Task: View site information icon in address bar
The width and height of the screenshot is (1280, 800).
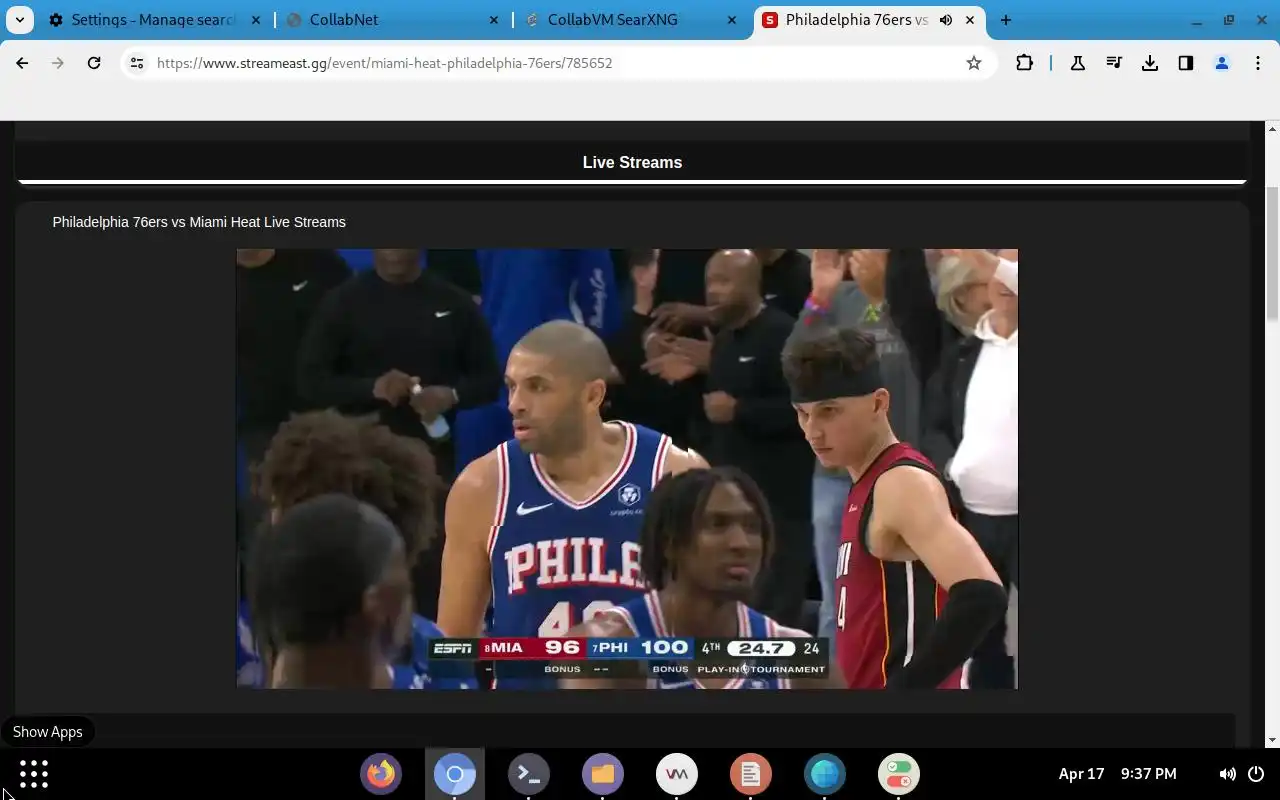Action: point(137,63)
